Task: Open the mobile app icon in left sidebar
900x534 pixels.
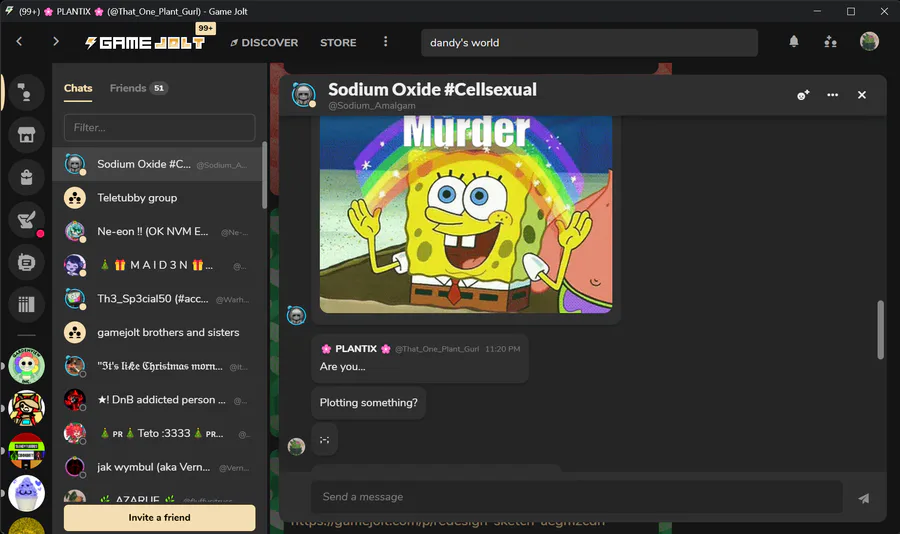Action: point(26,262)
